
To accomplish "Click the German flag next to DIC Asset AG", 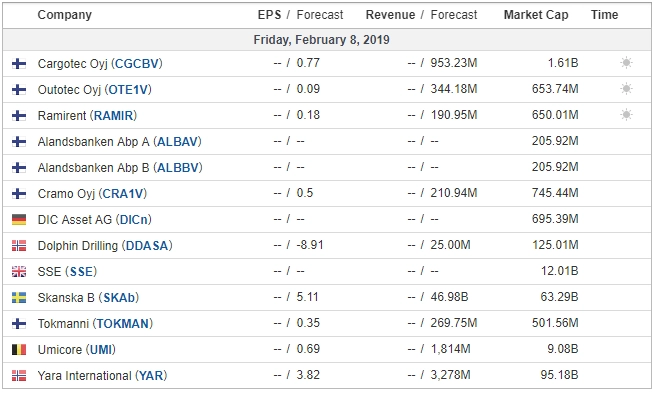I will pyautogui.click(x=19, y=220).
